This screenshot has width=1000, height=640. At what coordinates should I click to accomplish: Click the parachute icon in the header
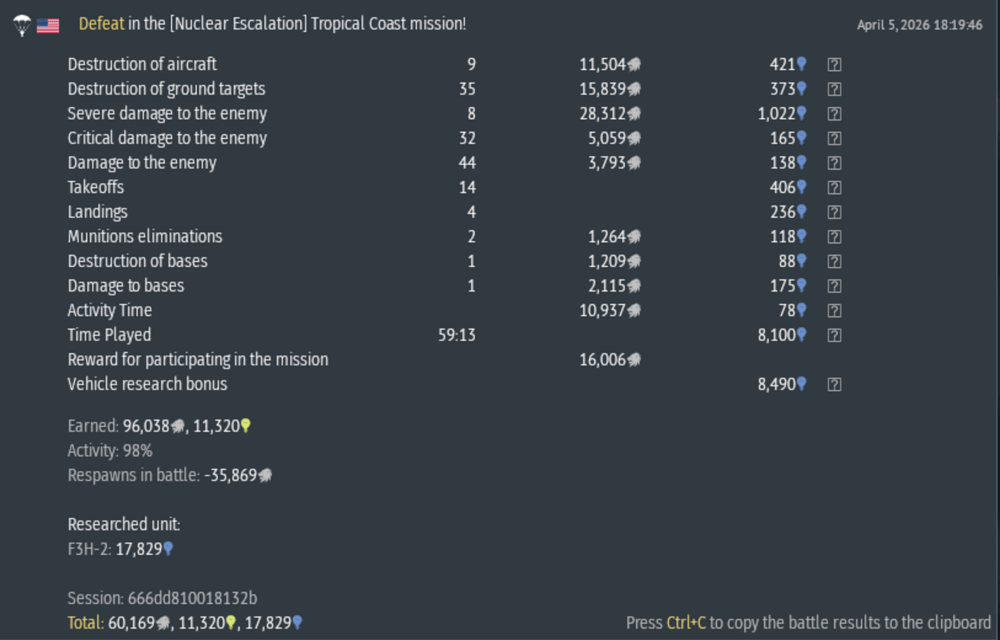pos(22,25)
